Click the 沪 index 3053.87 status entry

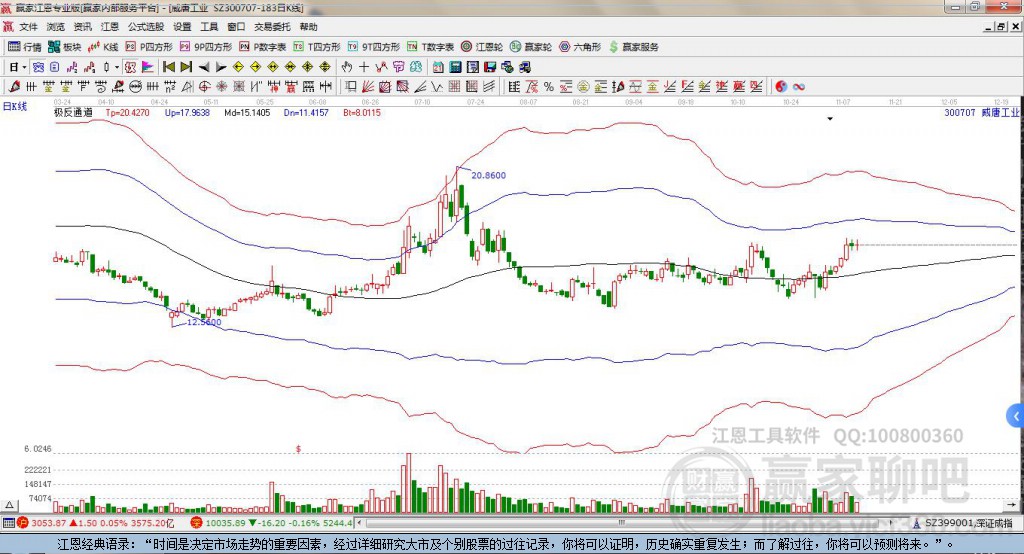[x=95, y=523]
